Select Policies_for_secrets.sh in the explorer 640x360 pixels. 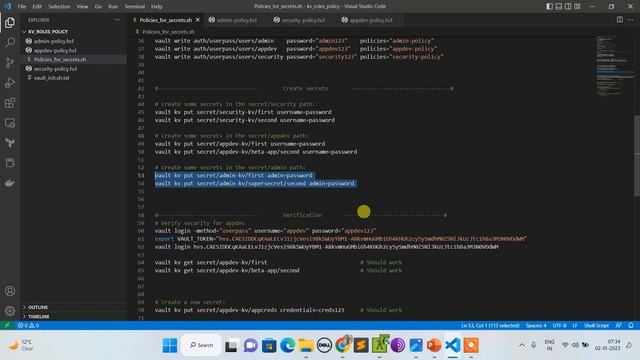pyautogui.click(x=73, y=59)
